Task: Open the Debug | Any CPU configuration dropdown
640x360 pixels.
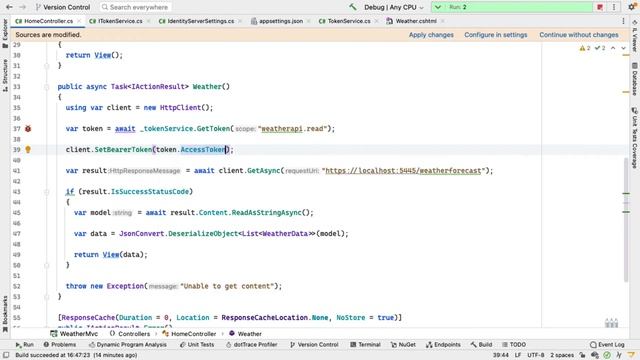Action: [393, 7]
